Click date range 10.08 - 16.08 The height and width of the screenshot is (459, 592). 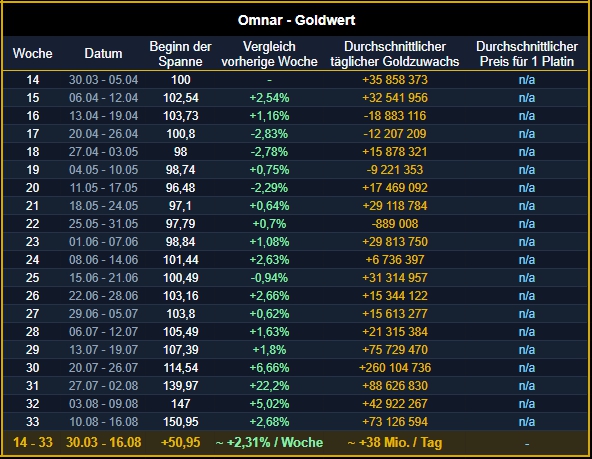[103, 422]
